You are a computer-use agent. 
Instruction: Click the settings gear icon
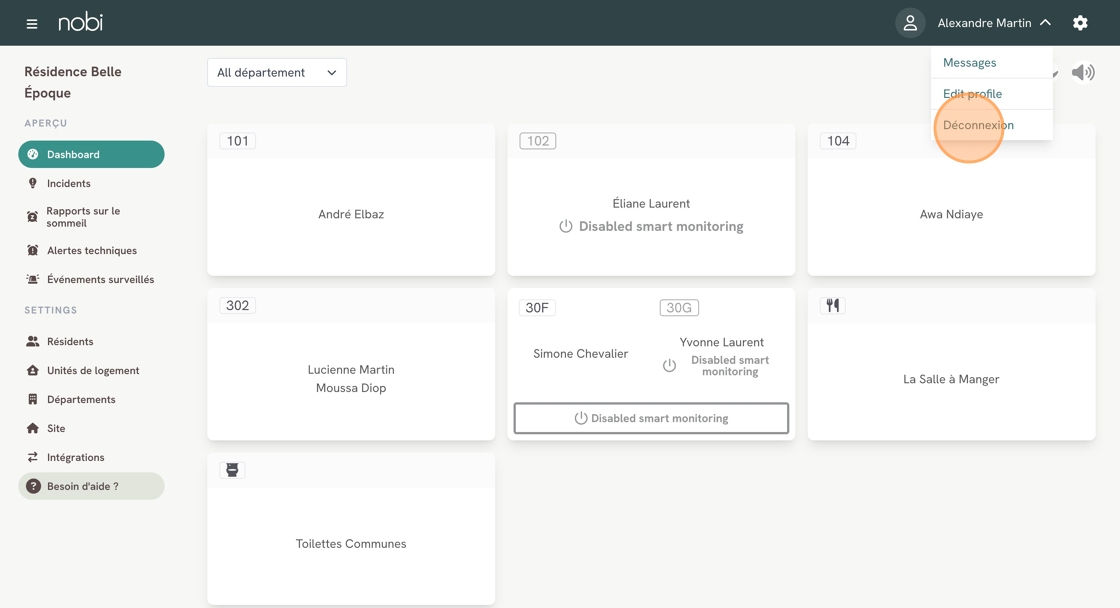click(x=1080, y=23)
